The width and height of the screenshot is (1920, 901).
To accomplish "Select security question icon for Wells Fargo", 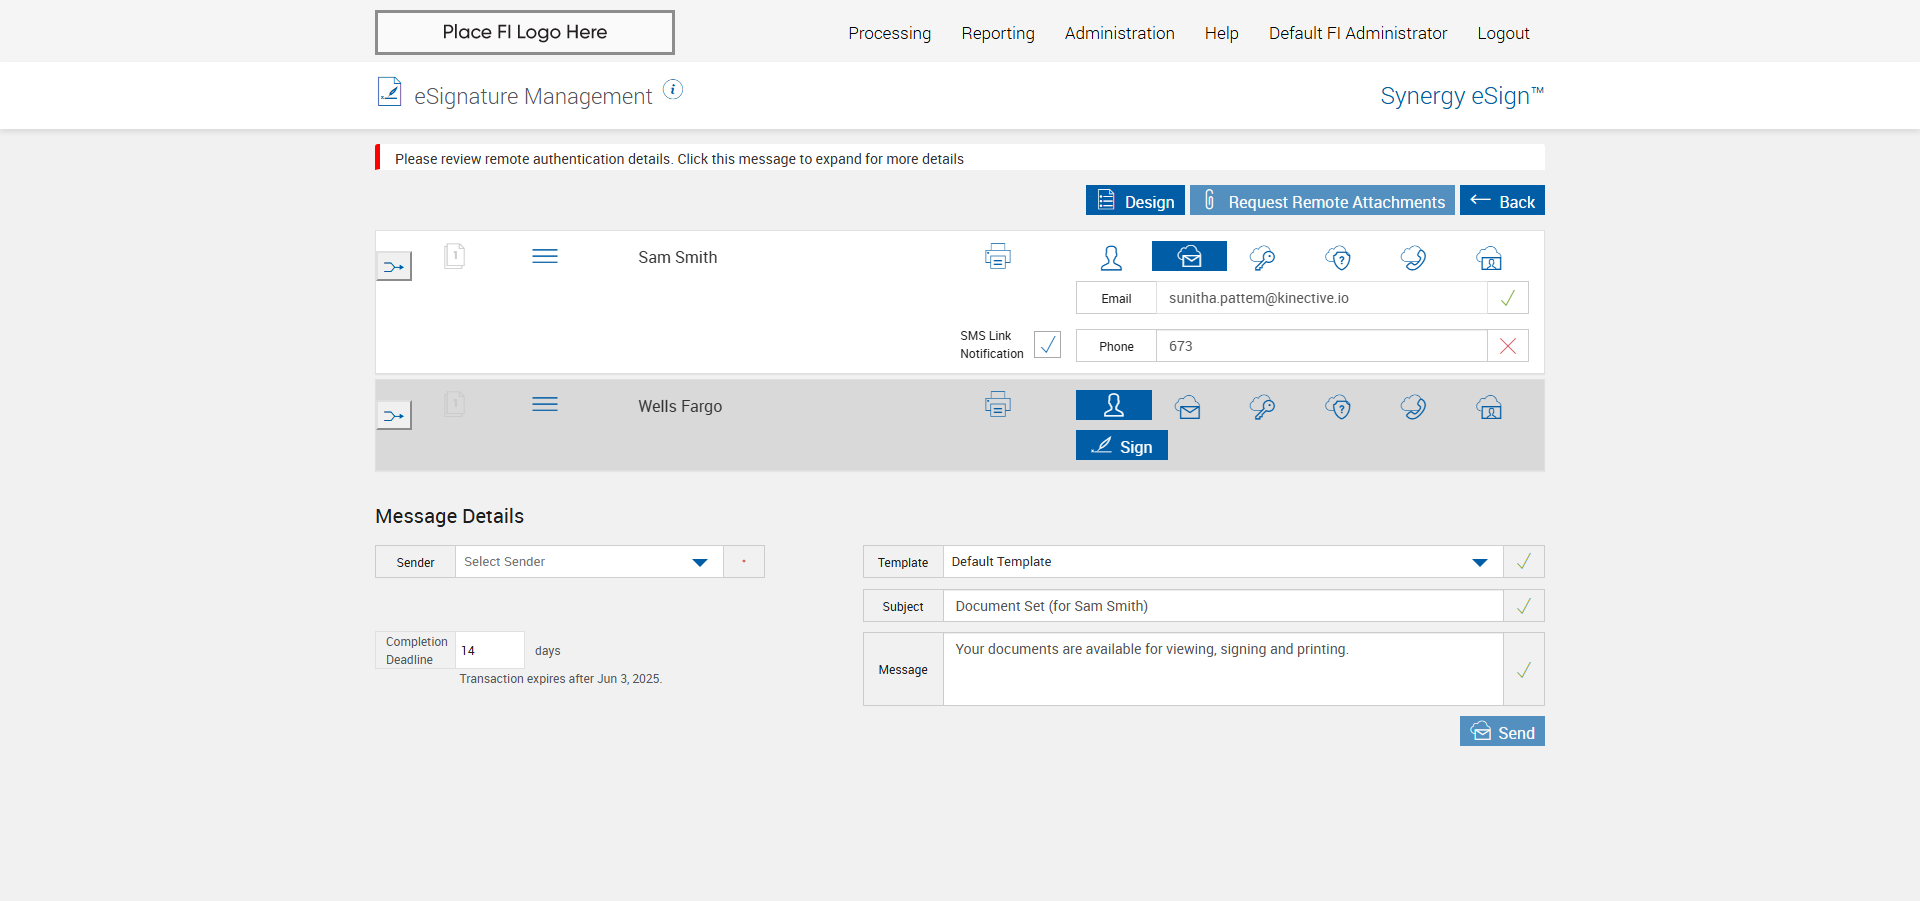I will pyautogui.click(x=1338, y=407).
